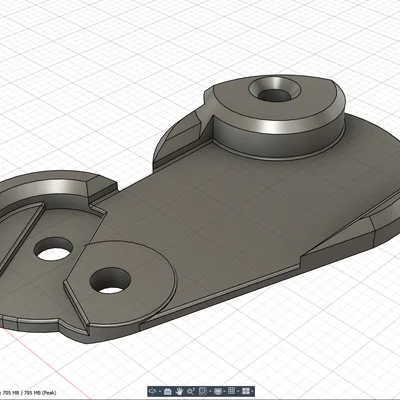The width and height of the screenshot is (400, 400).
Task: Click the Zoom Window / Fit icon
Action: (203, 391)
